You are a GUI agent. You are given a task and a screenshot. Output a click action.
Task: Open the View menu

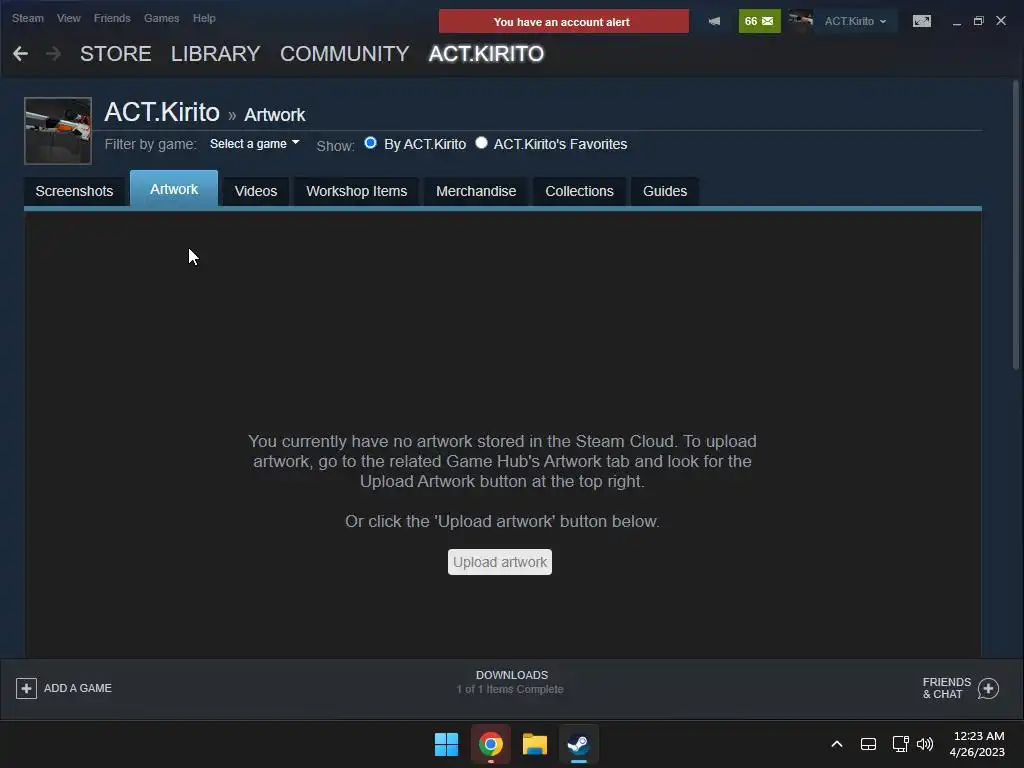tap(69, 18)
